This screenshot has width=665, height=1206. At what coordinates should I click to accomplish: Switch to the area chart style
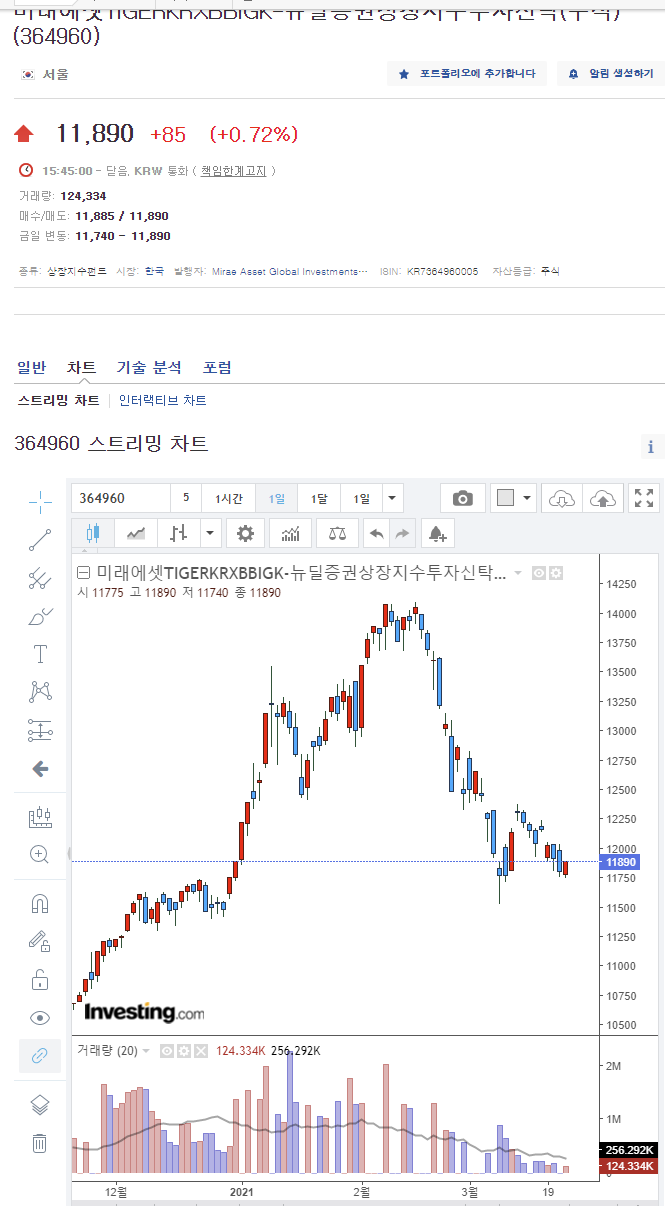(136, 534)
